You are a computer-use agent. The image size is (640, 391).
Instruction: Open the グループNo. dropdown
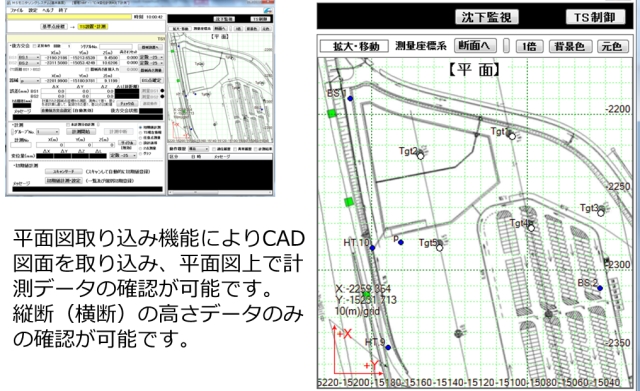(x=48, y=132)
